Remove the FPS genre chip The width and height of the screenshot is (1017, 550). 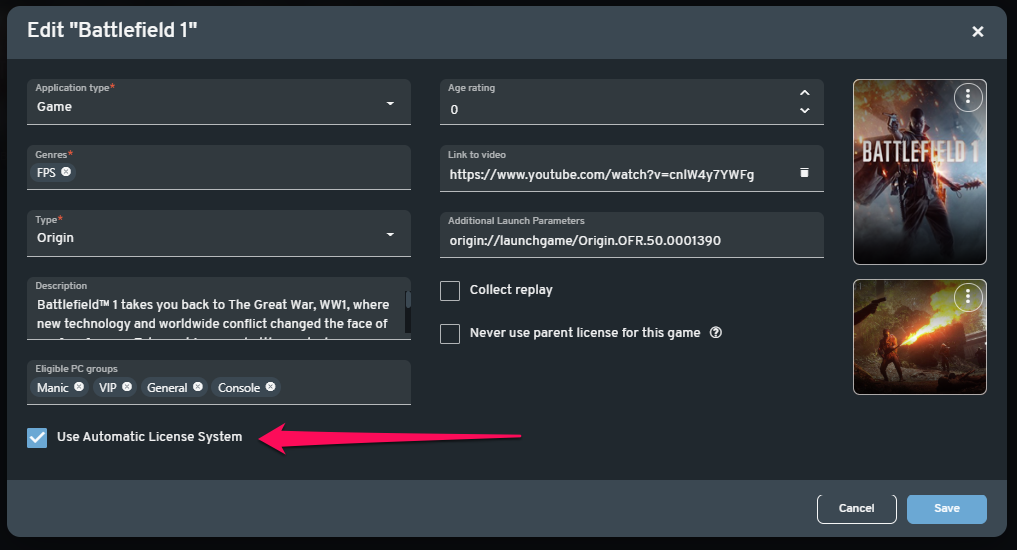tap(66, 172)
